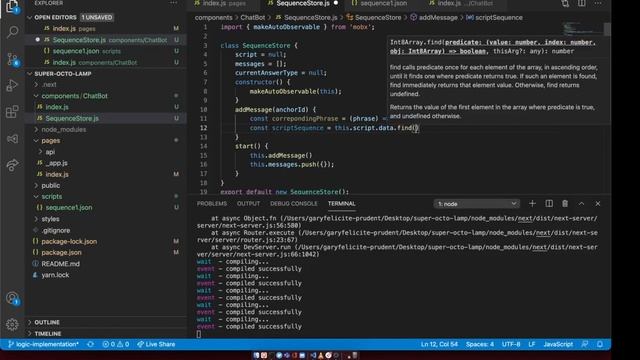Close the terminal panel

pyautogui.click(x=598, y=203)
